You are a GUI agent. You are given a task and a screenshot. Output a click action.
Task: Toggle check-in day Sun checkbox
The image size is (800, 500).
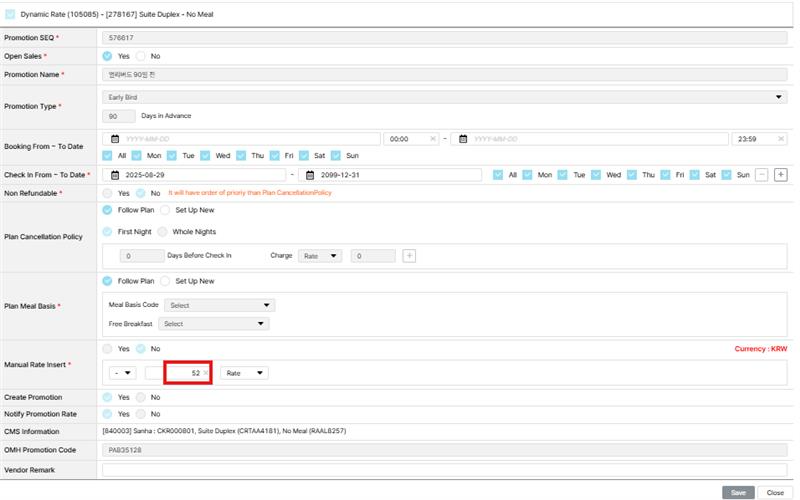(x=727, y=175)
